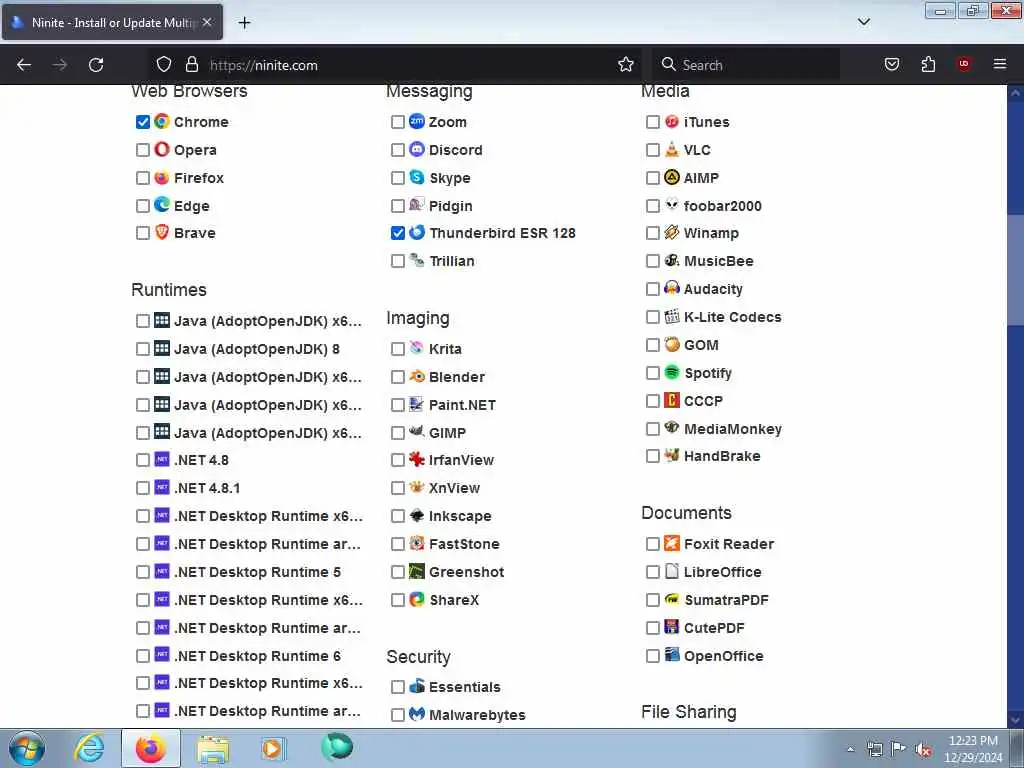Tick the GIMP checkbox
Image resolution: width=1024 pixels, height=768 pixels.
point(397,433)
